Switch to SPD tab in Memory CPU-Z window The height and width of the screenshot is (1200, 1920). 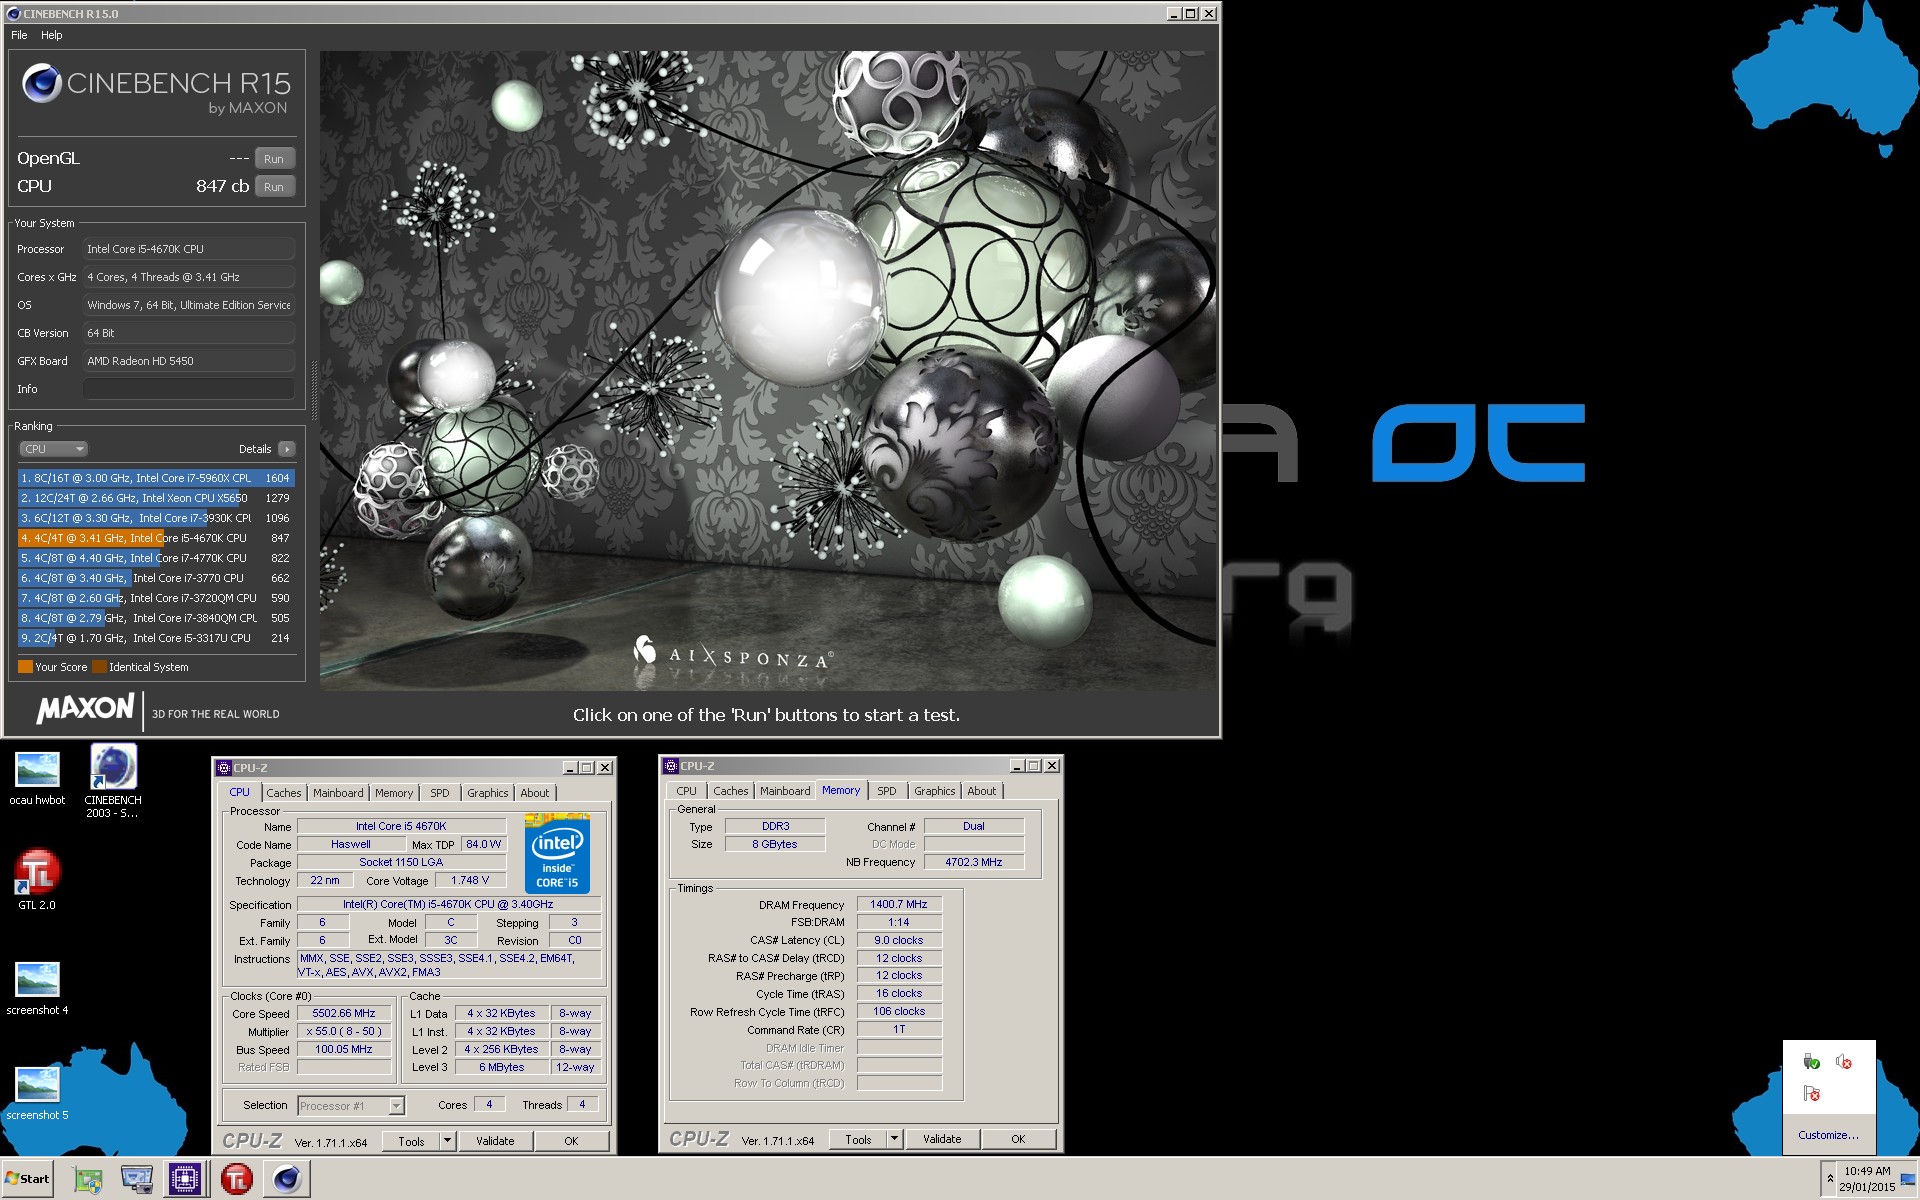point(887,791)
